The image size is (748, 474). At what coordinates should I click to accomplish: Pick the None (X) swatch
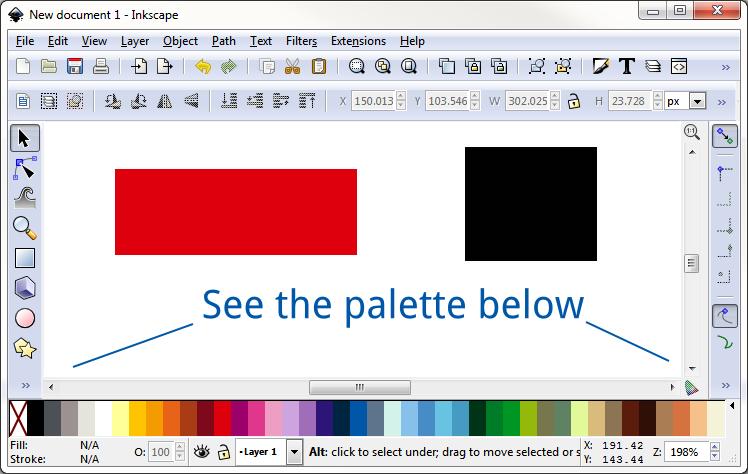[x=18, y=418]
